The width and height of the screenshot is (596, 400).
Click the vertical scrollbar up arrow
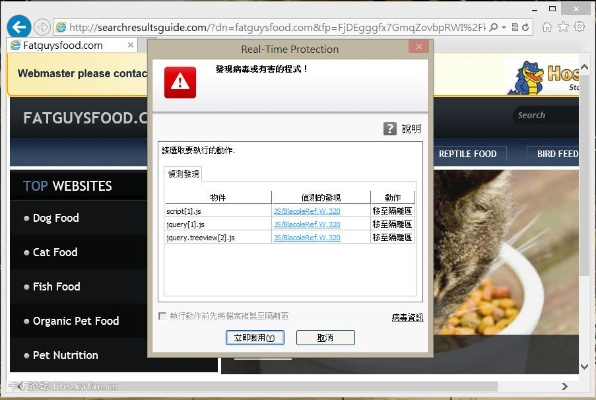point(585,67)
